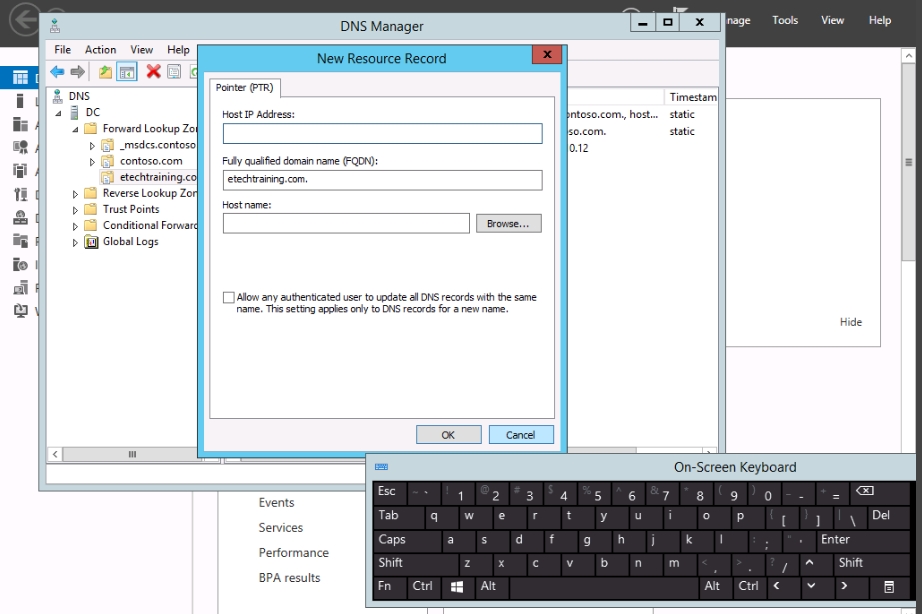The image size is (922, 614).
Task: Expand the Reverse Lookup Zones tree node
Action: click(x=76, y=194)
